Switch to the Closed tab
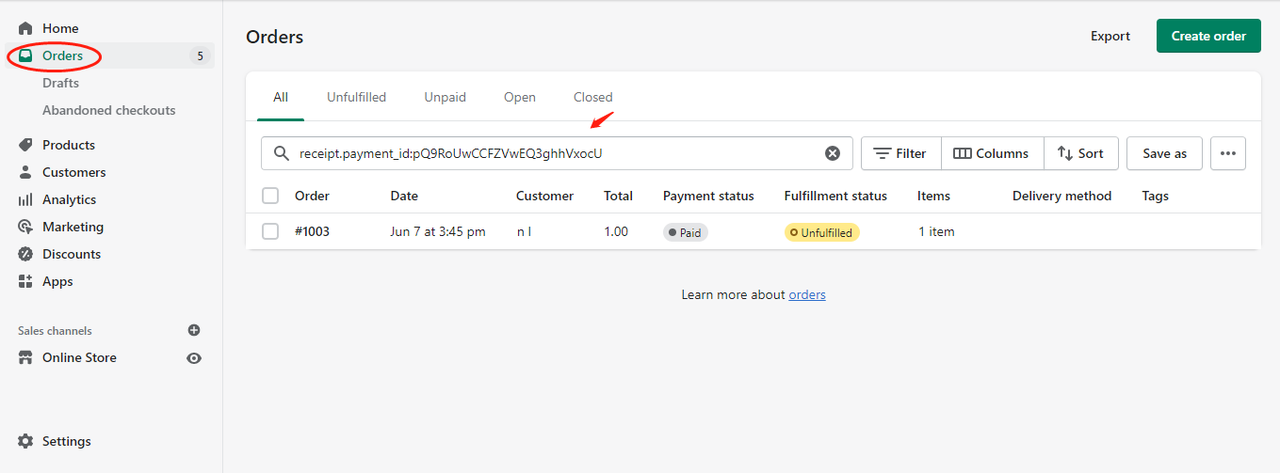1280x473 pixels. [x=593, y=97]
